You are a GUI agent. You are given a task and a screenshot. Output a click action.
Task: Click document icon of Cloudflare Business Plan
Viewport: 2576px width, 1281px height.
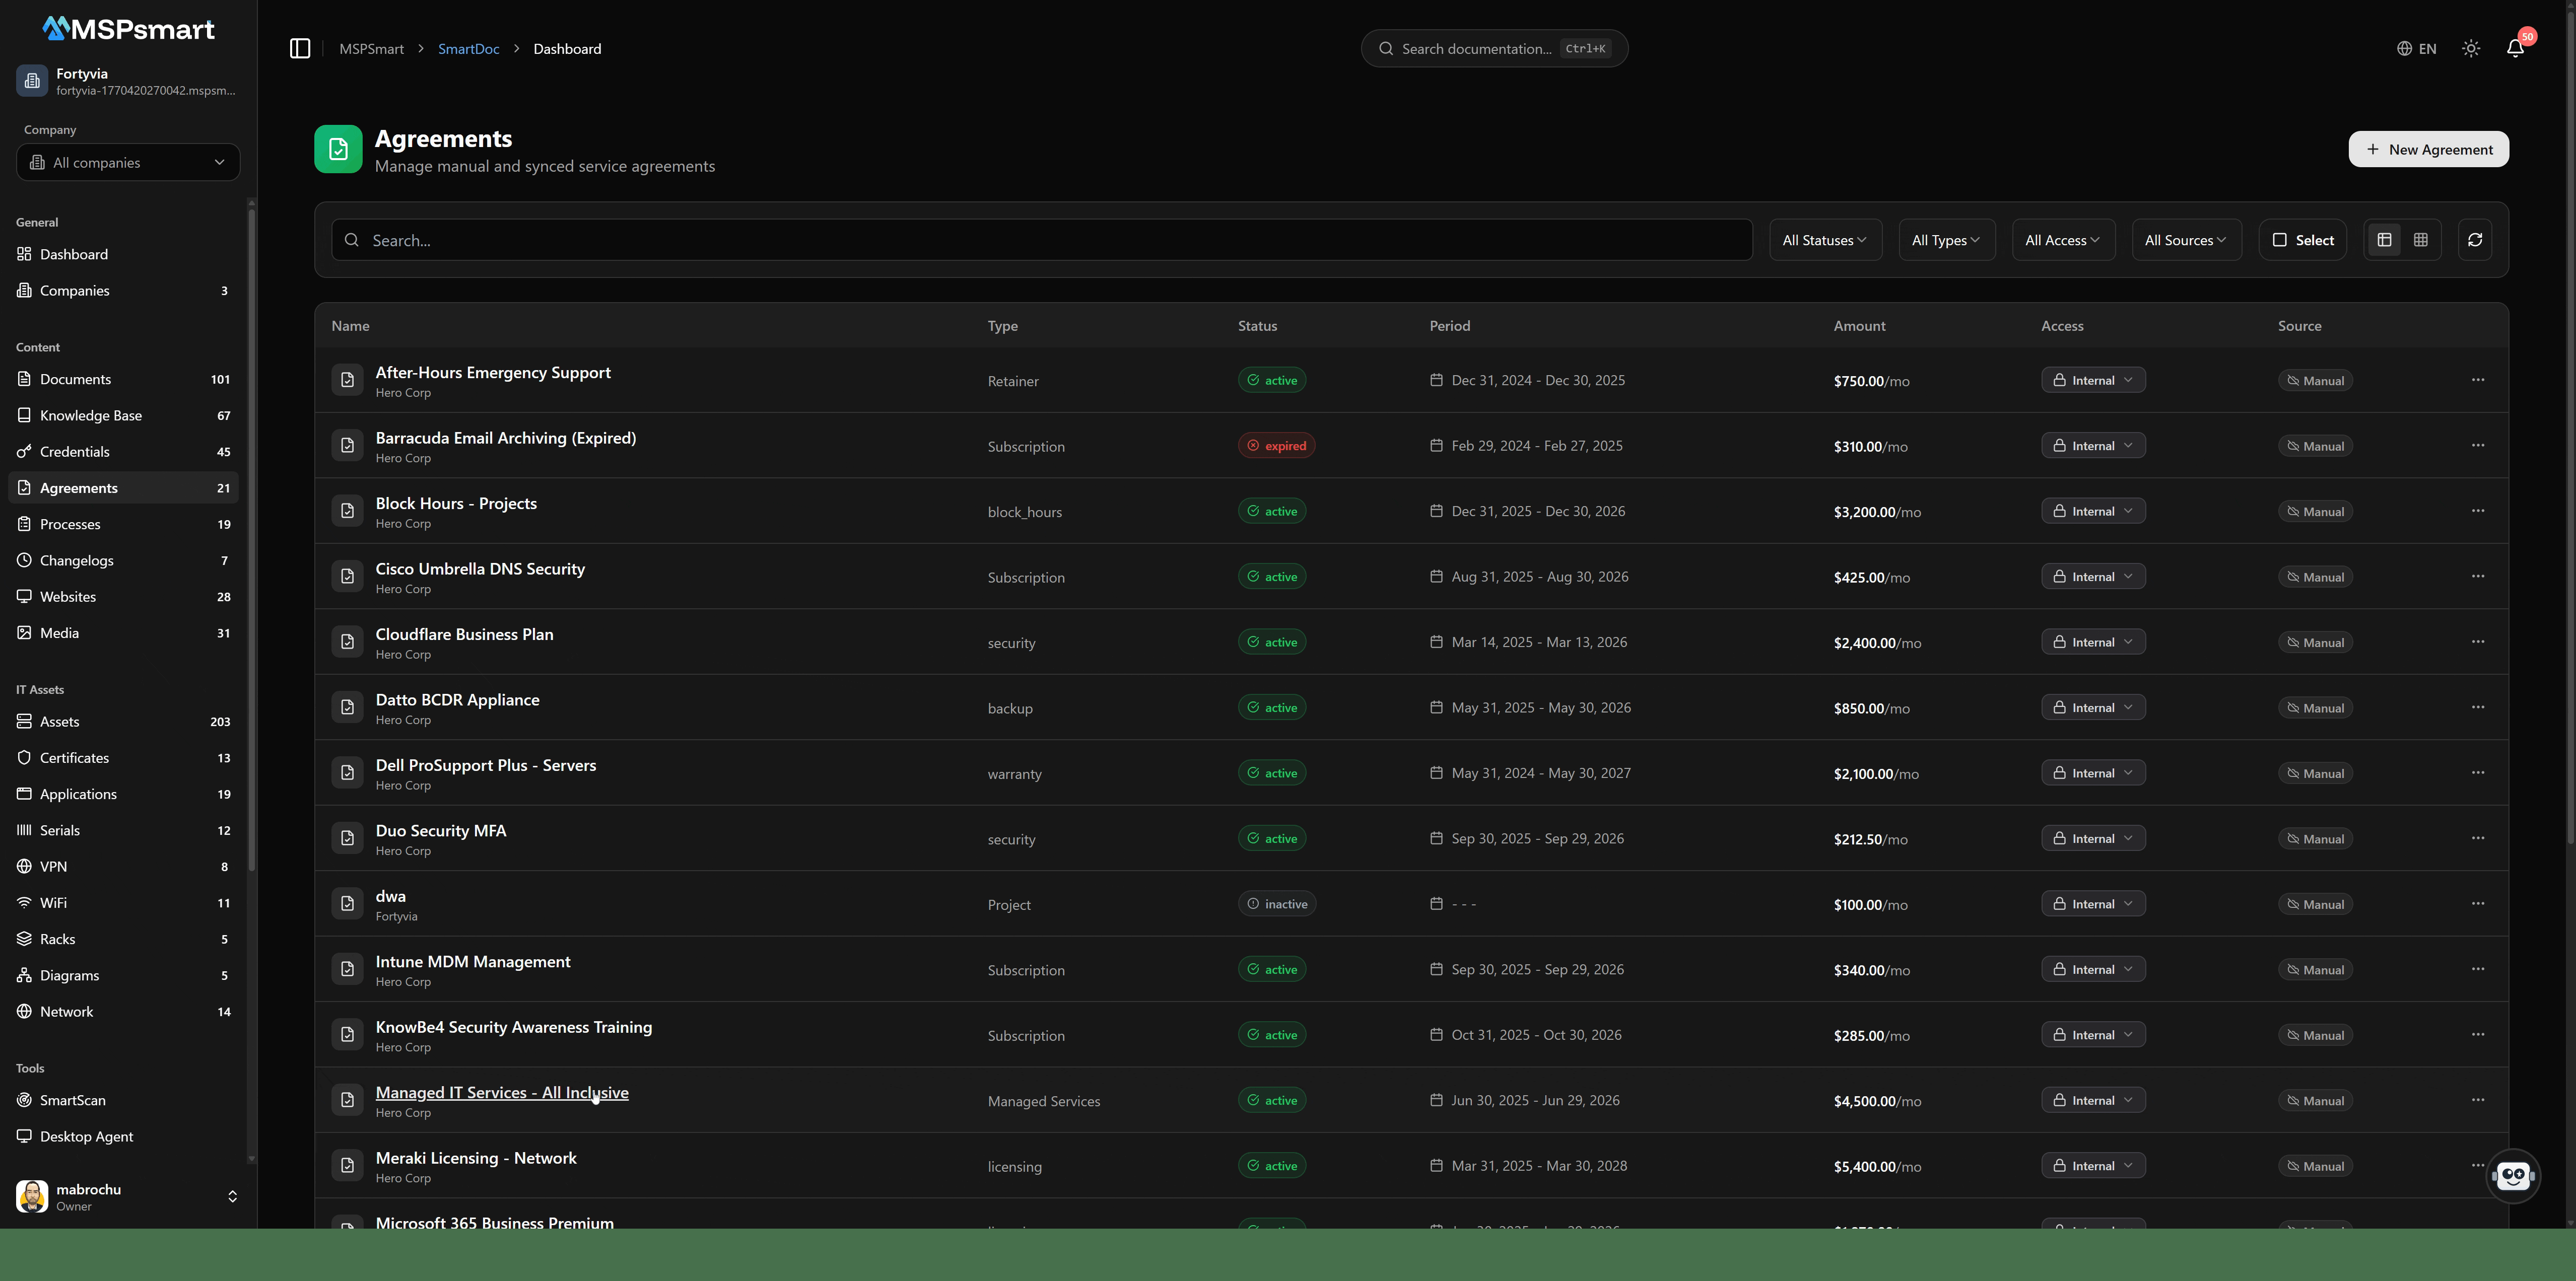[x=347, y=642]
